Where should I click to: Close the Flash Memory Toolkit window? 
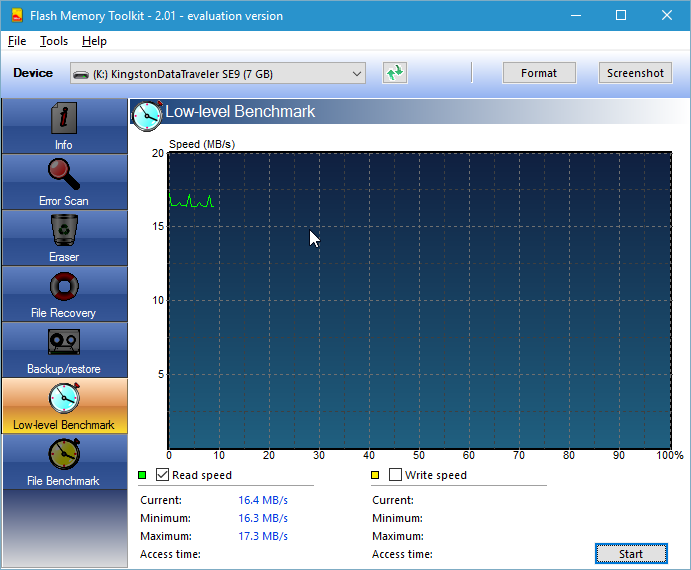tap(667, 15)
